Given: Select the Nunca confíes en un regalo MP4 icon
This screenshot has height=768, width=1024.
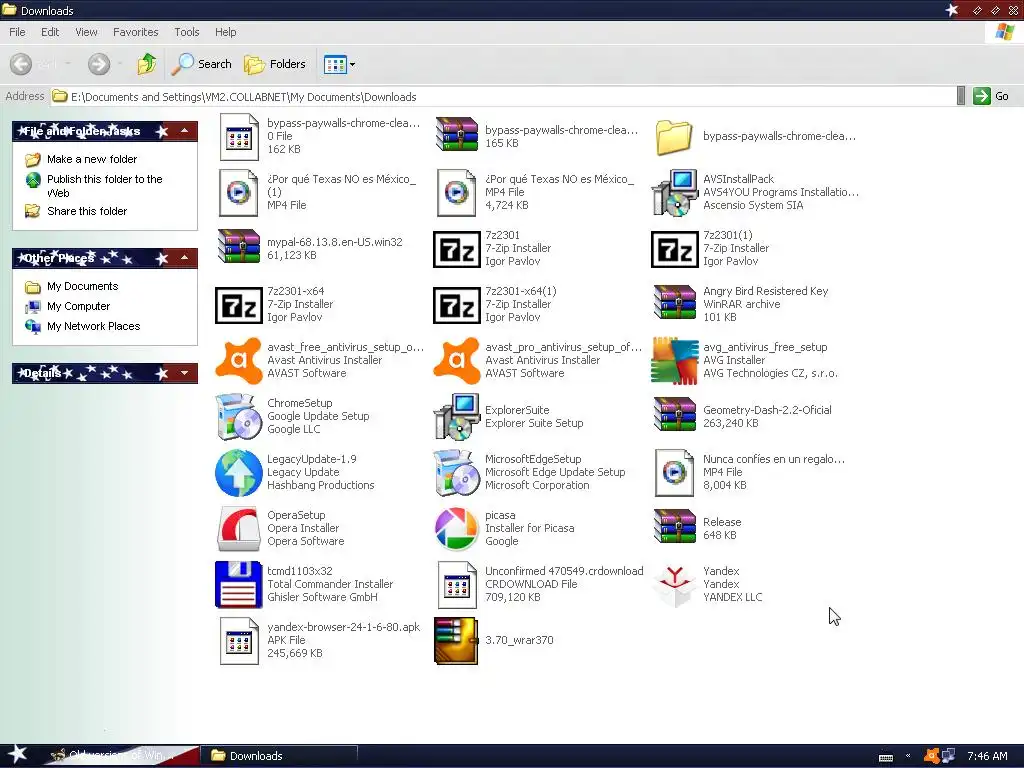Looking at the screenshot, I should [x=675, y=473].
